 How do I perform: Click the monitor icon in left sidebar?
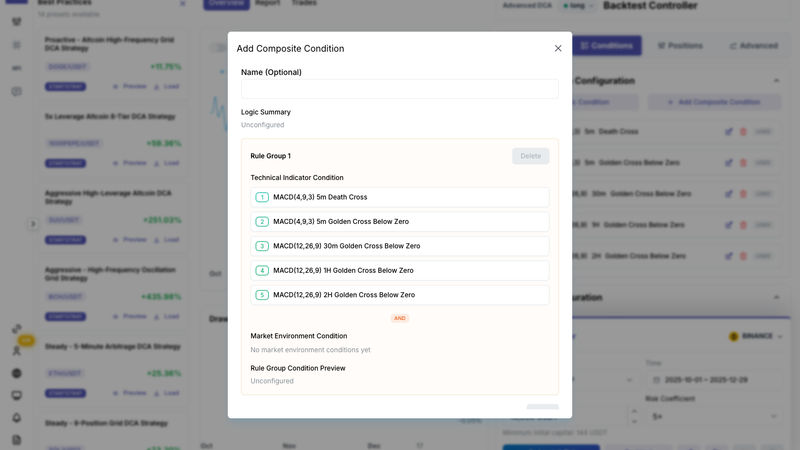[x=16, y=395]
